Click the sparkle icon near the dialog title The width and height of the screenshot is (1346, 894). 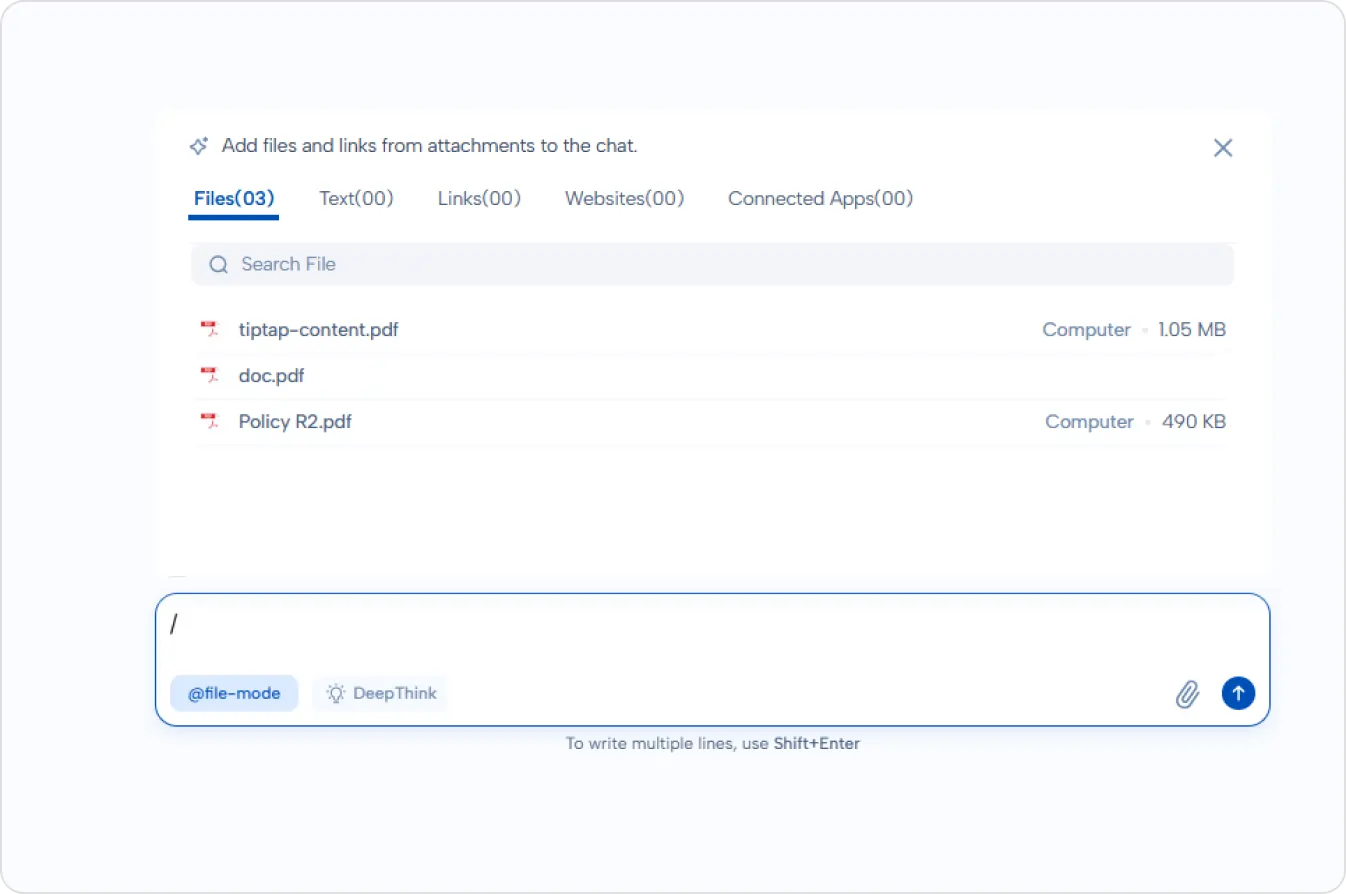click(x=198, y=145)
